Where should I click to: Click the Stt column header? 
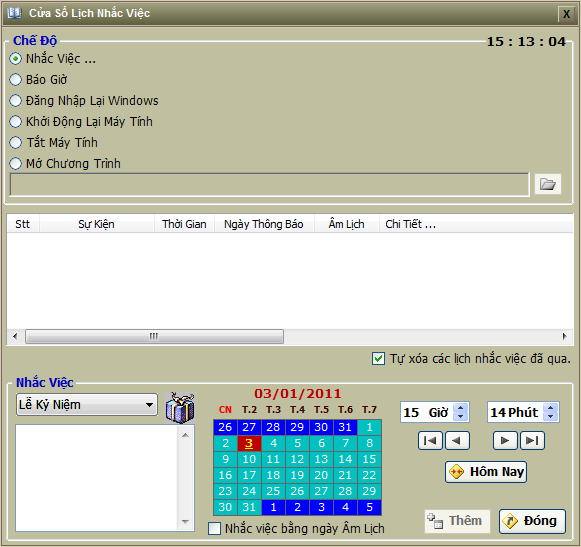click(23, 224)
